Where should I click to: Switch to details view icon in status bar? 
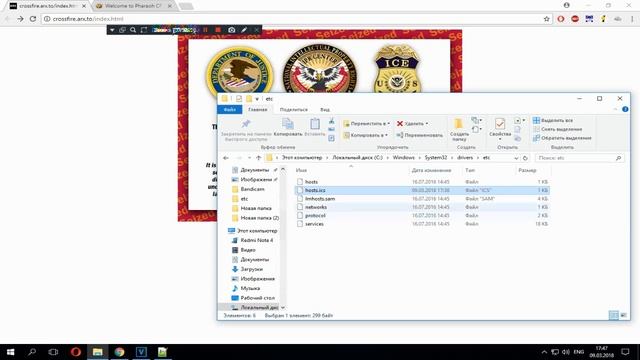(613, 315)
